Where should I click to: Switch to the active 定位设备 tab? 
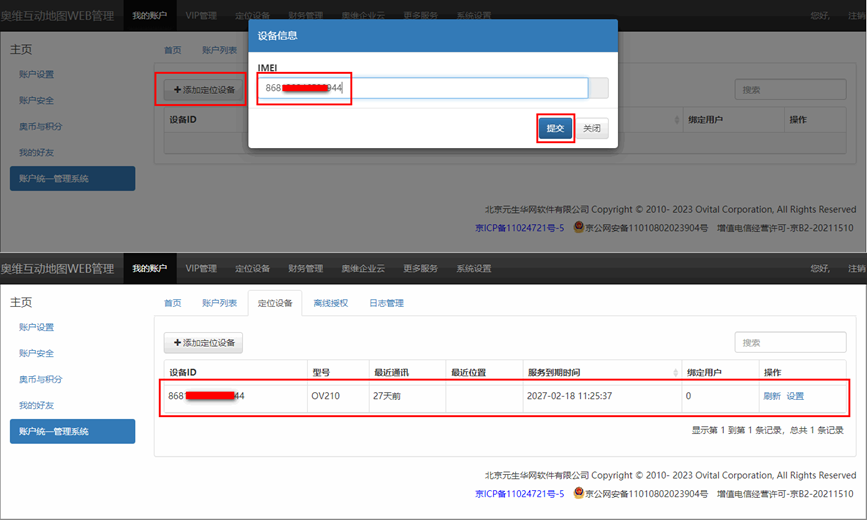point(275,303)
